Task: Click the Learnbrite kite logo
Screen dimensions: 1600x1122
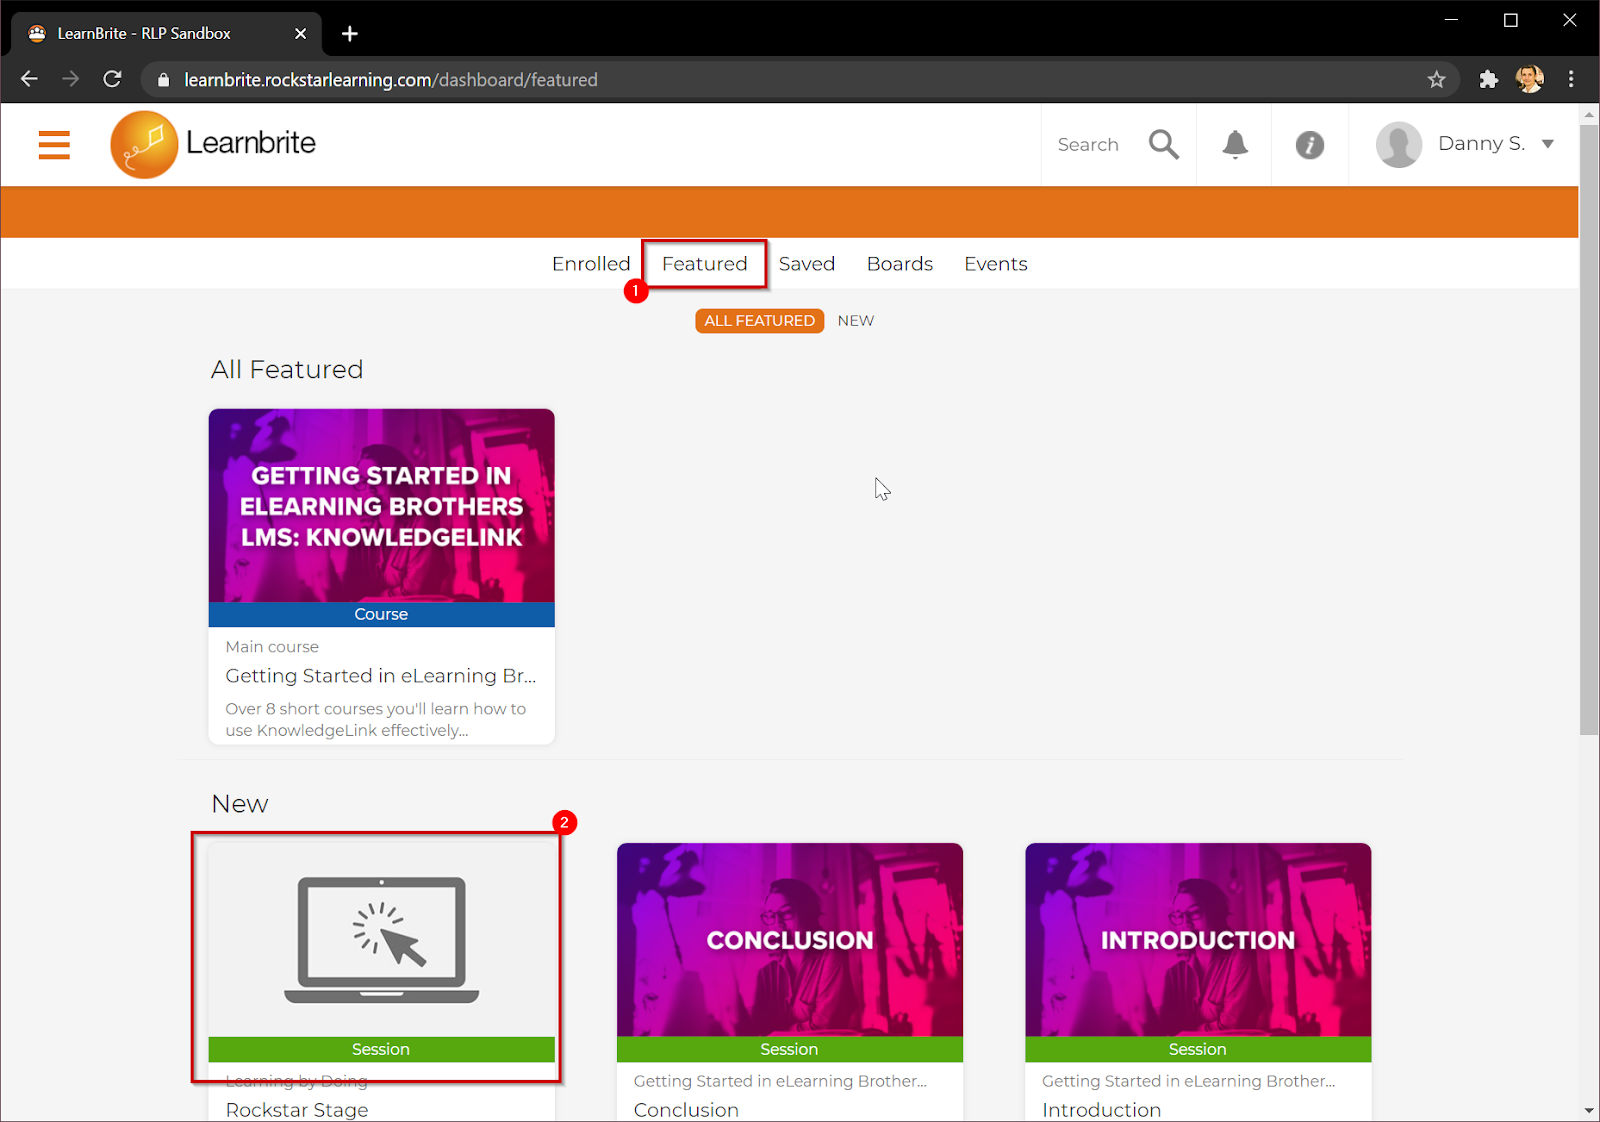Action: click(x=144, y=145)
